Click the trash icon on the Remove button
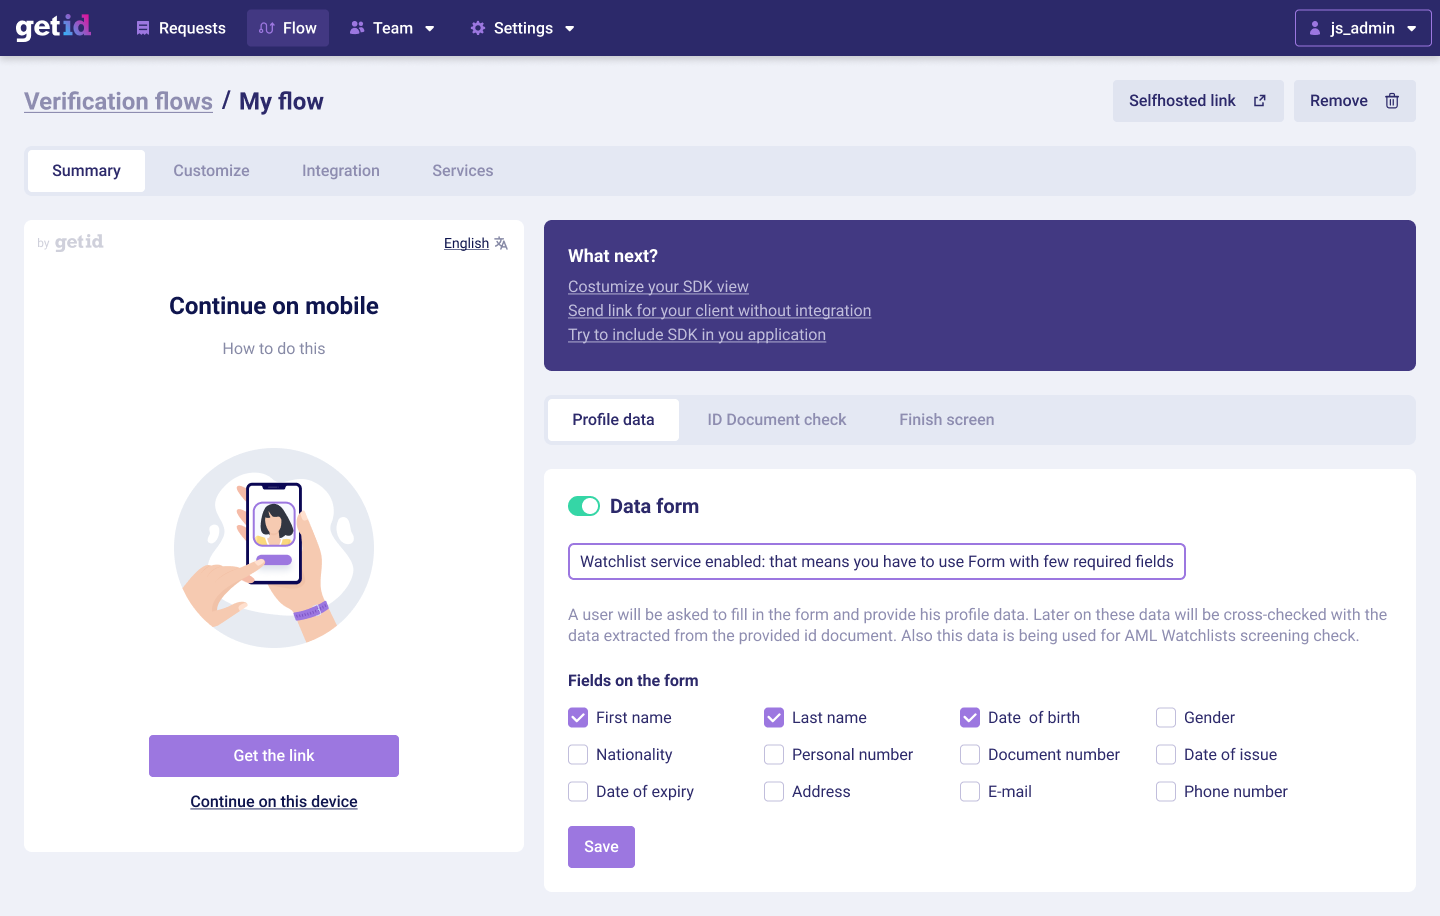This screenshot has height=916, width=1440. pos(1391,100)
